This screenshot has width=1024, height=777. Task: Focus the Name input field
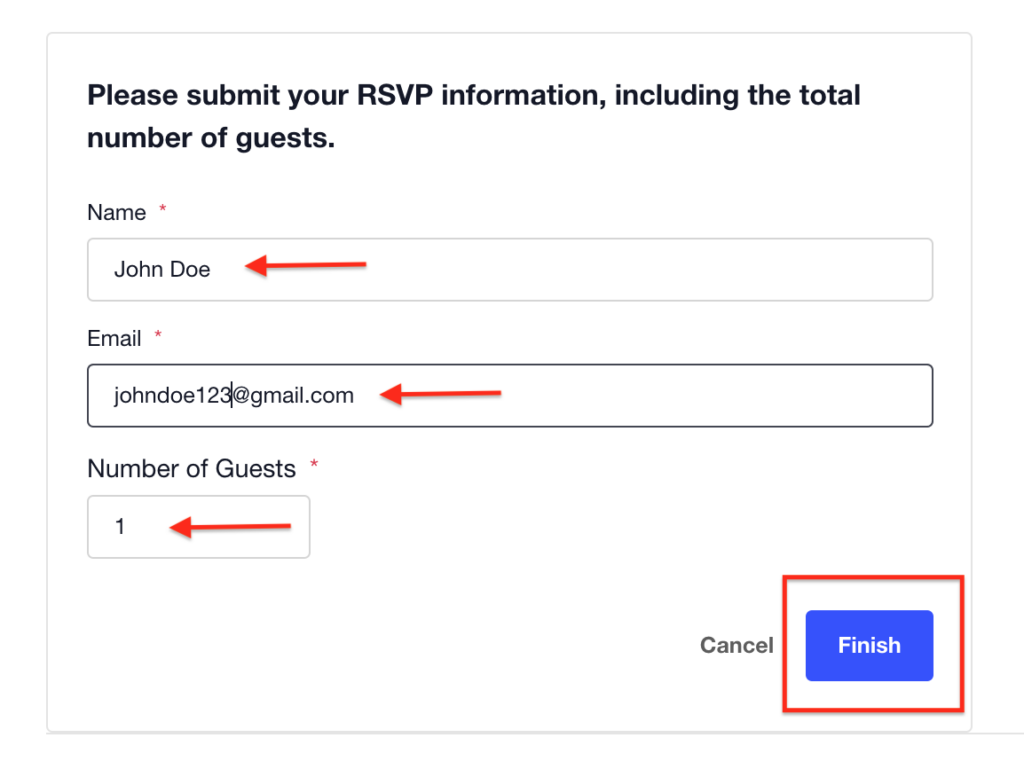(510, 269)
